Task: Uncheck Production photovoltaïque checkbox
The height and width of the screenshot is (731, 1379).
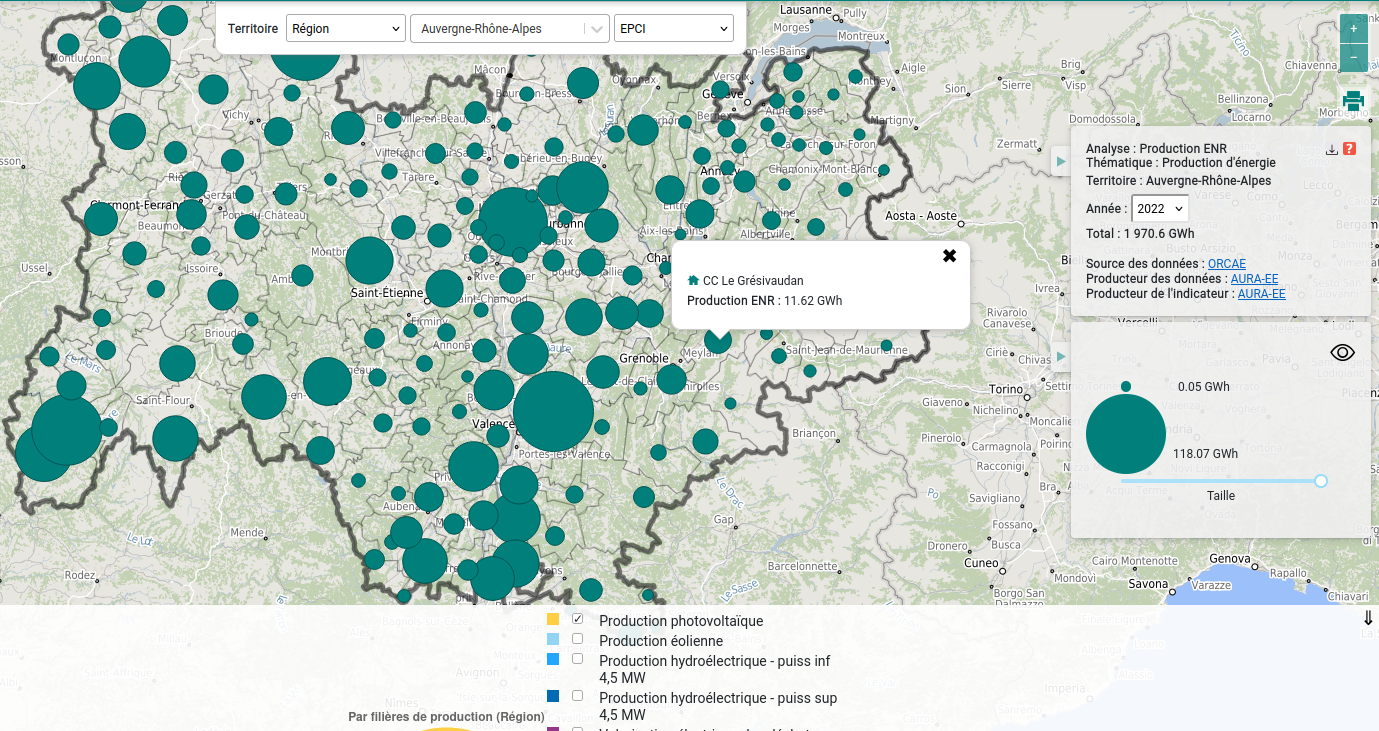Action: tap(577, 619)
